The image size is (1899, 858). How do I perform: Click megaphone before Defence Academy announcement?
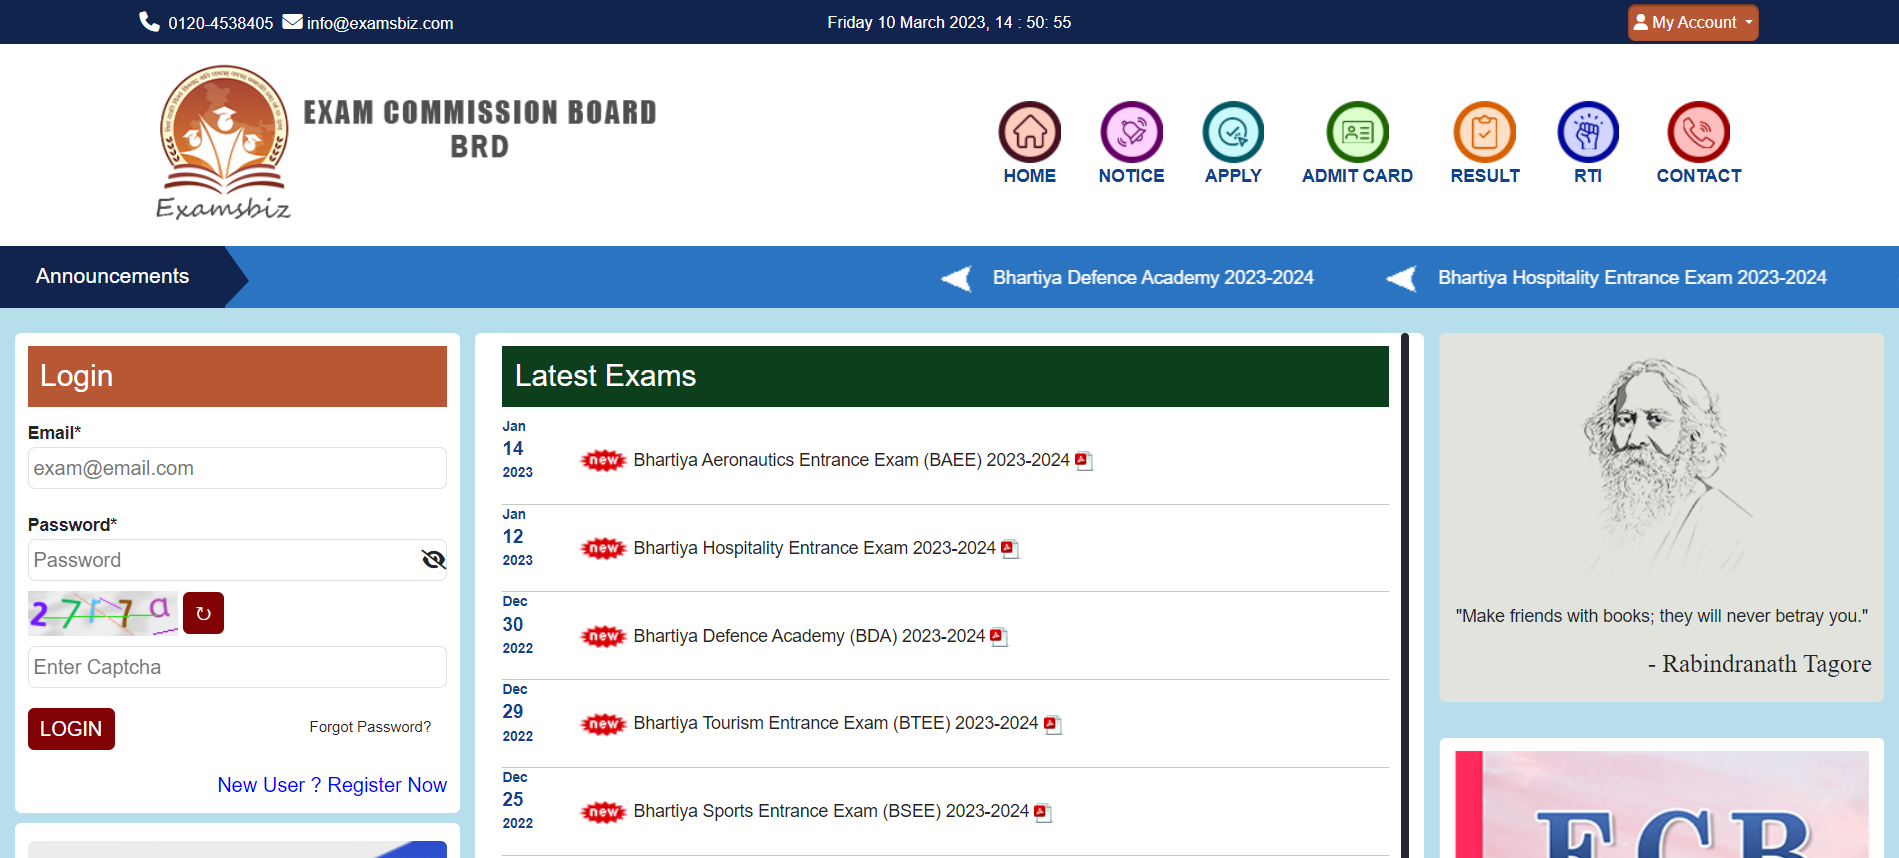956,278
